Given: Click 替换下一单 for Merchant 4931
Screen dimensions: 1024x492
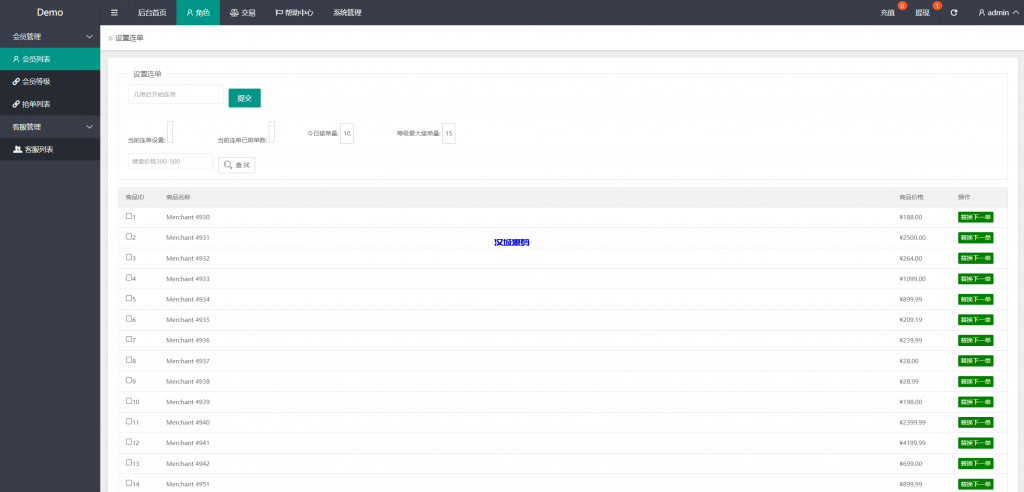Looking at the screenshot, I should pos(975,237).
